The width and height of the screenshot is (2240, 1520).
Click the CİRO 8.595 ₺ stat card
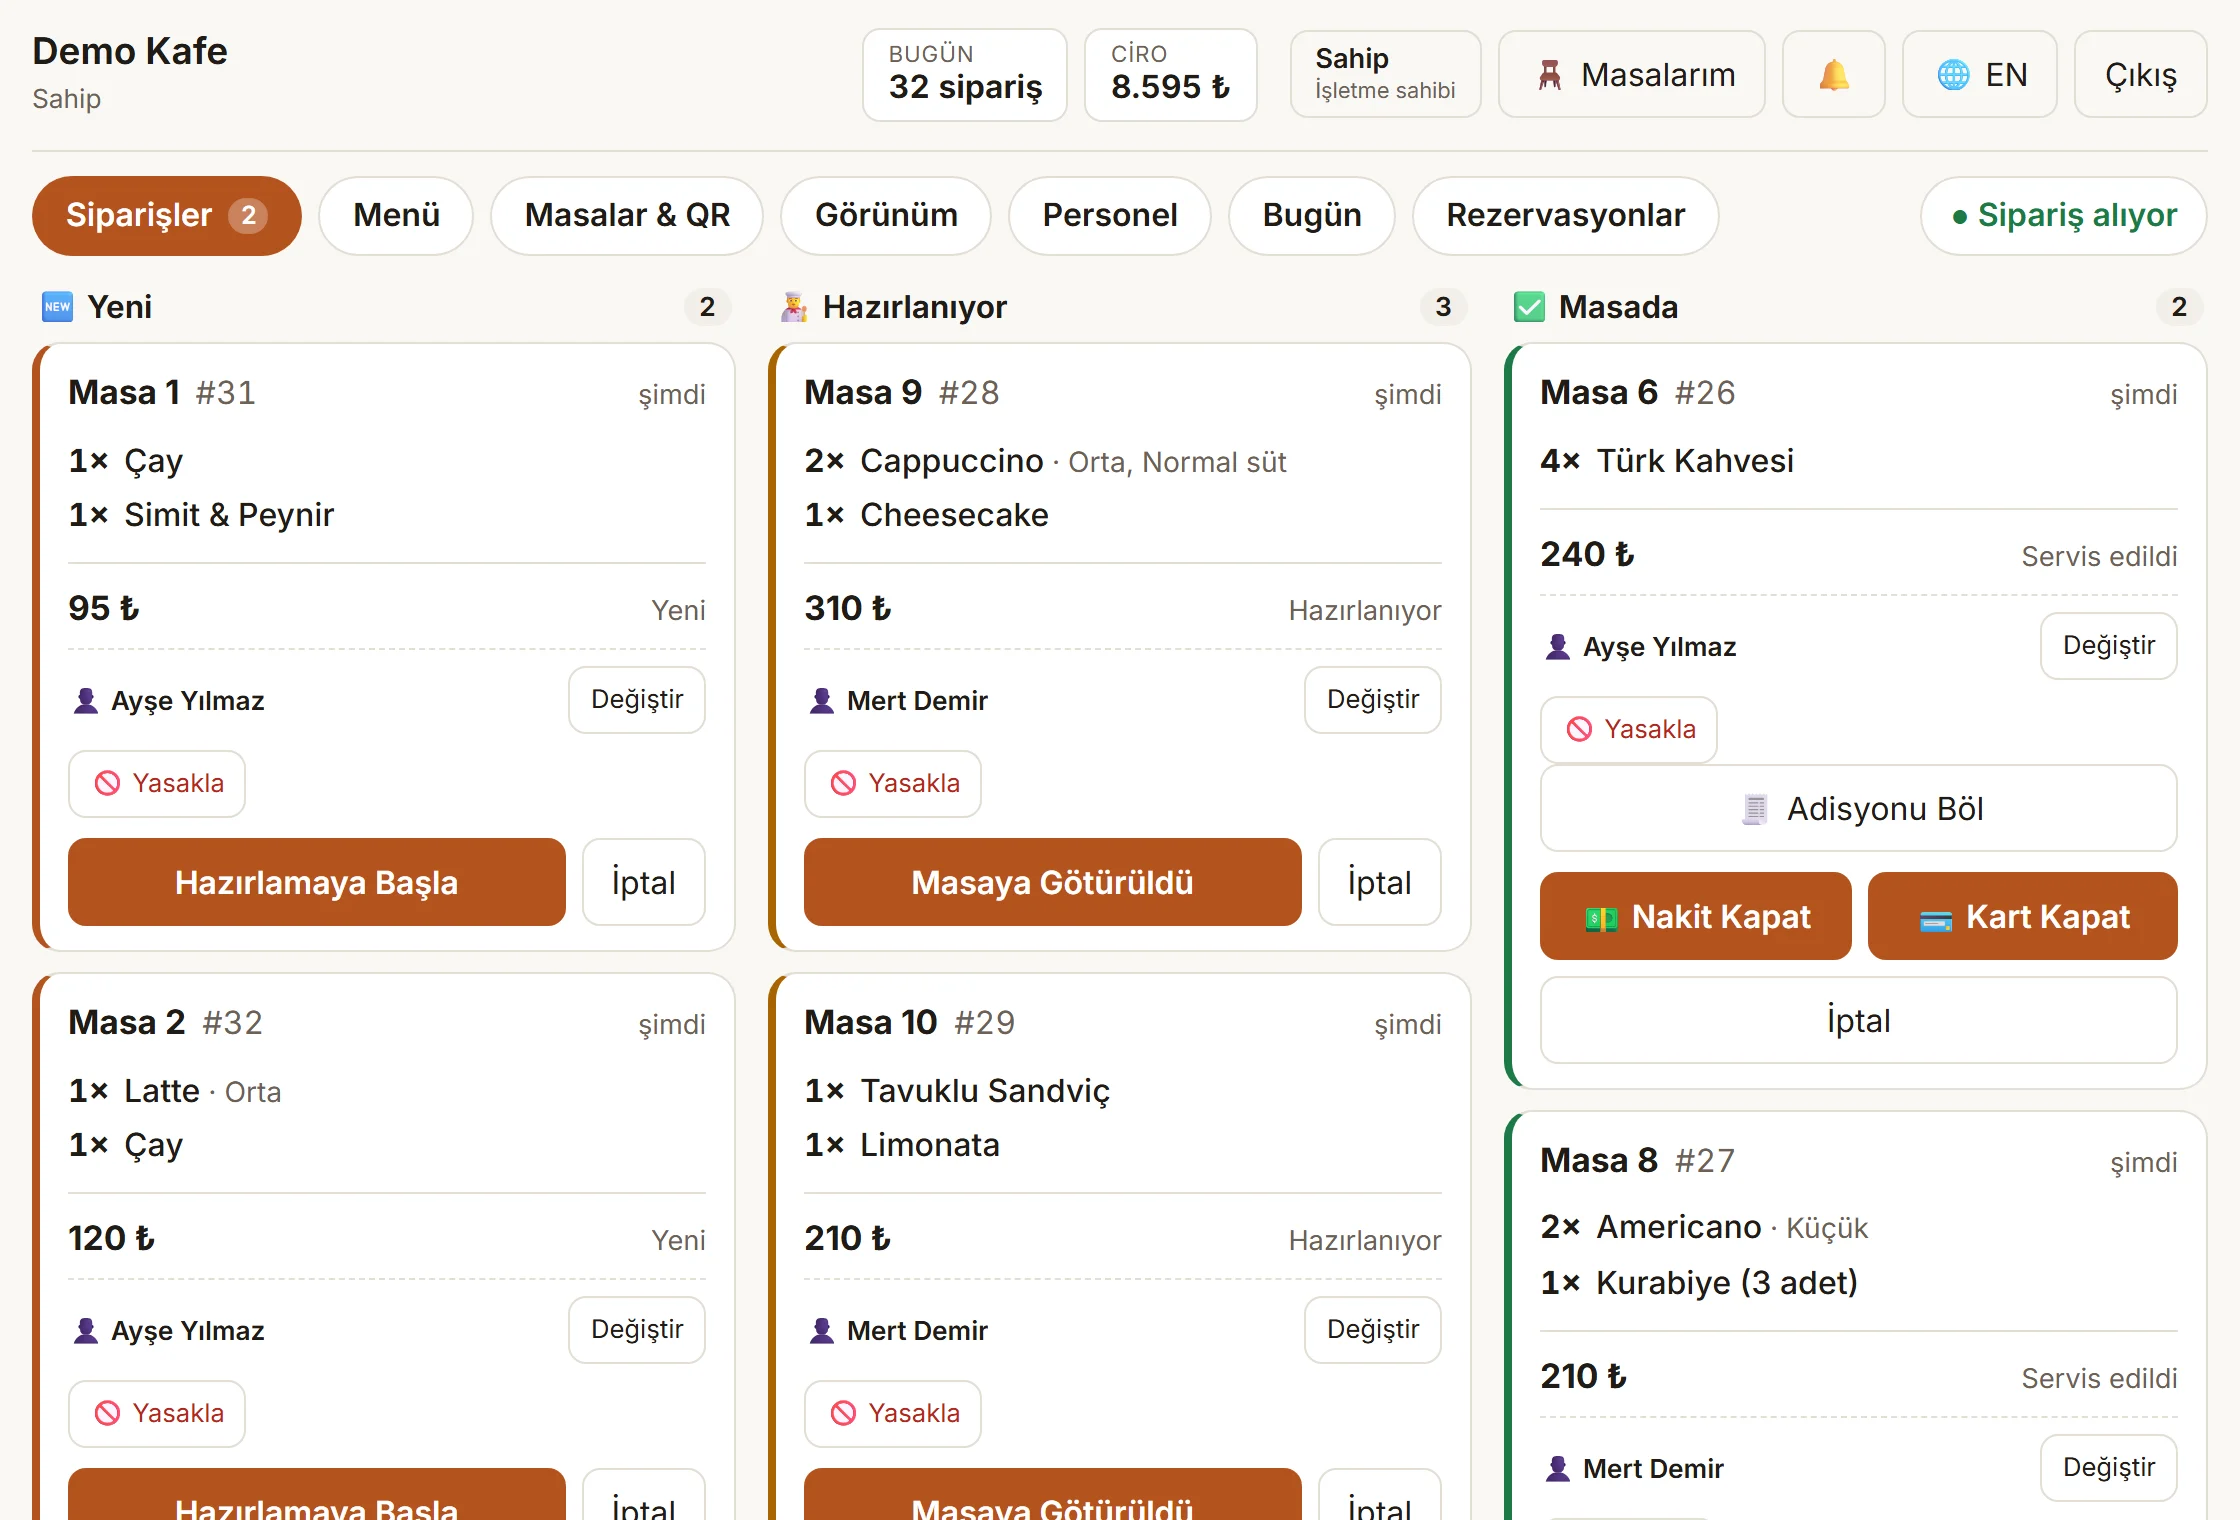(x=1171, y=75)
